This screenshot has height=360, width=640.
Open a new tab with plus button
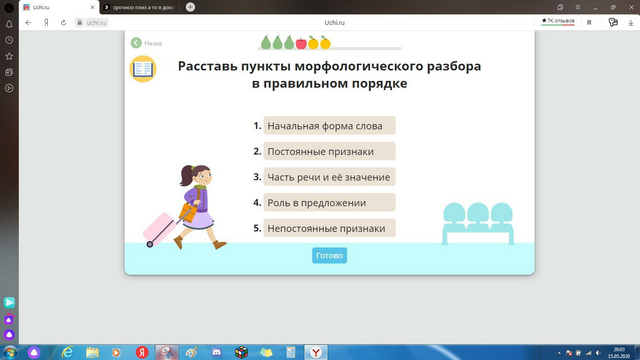click(190, 7)
